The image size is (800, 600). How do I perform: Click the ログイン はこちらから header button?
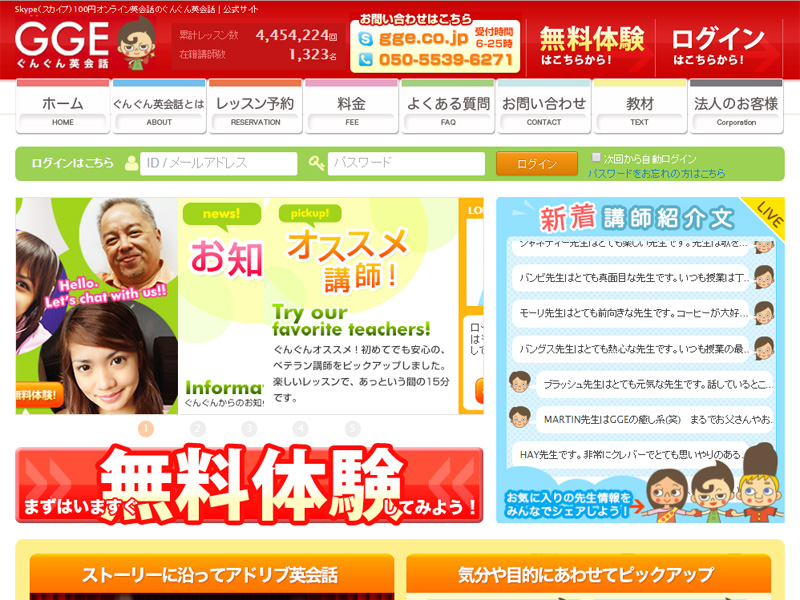tap(718, 46)
